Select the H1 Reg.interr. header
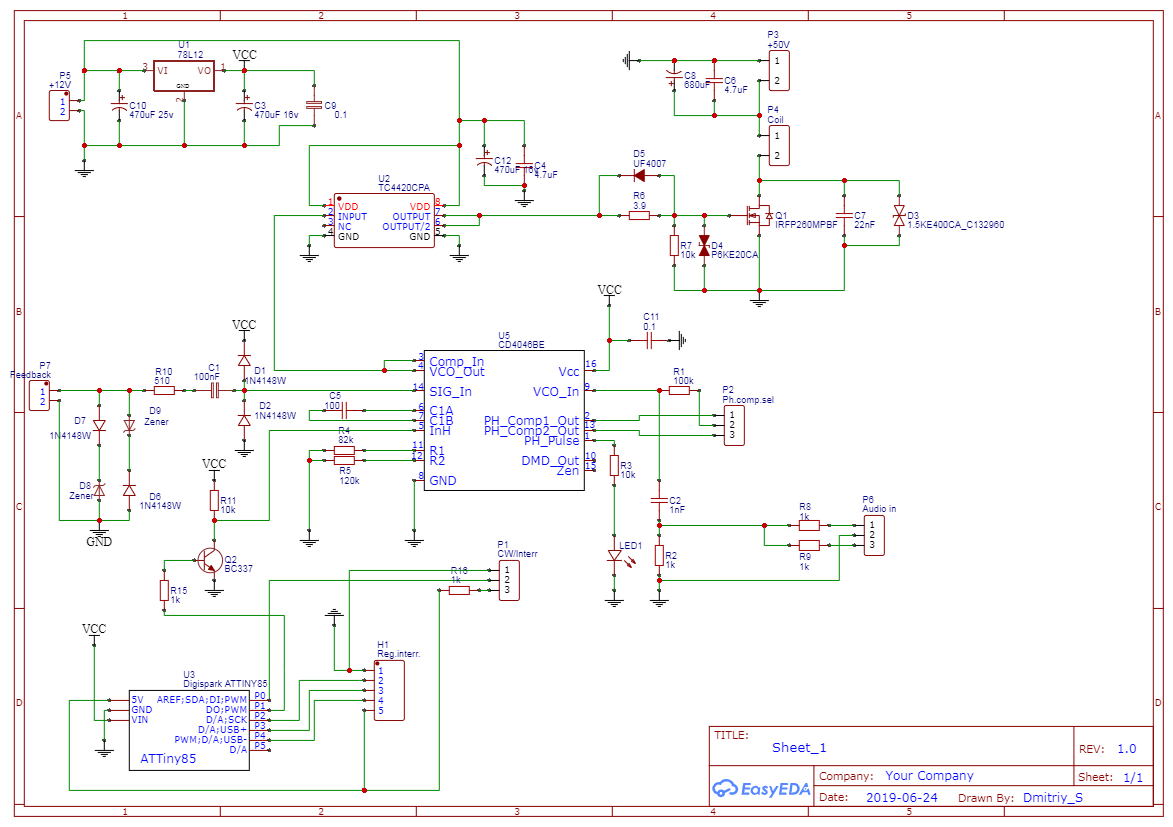1173x827 pixels. (389, 690)
